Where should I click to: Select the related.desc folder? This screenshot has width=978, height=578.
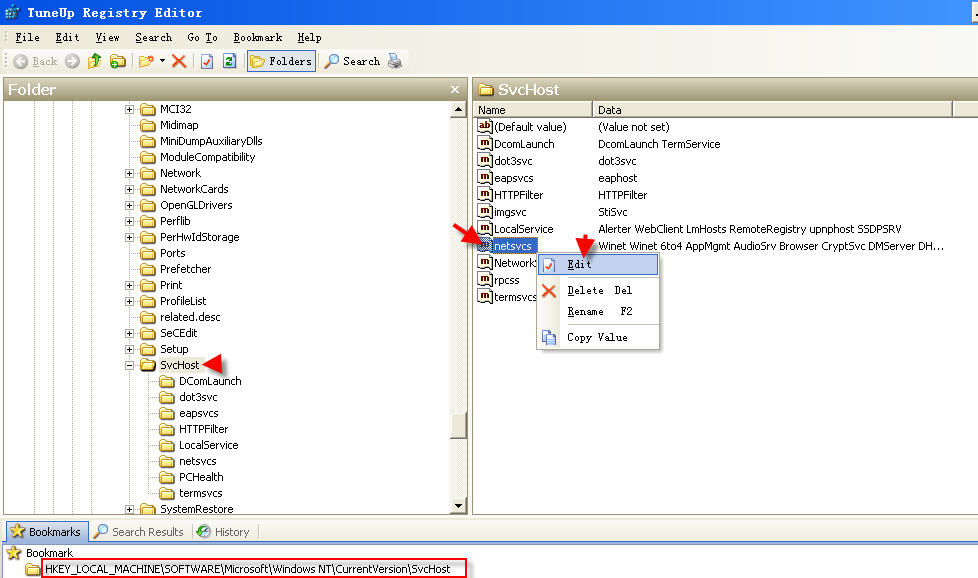click(x=180, y=317)
